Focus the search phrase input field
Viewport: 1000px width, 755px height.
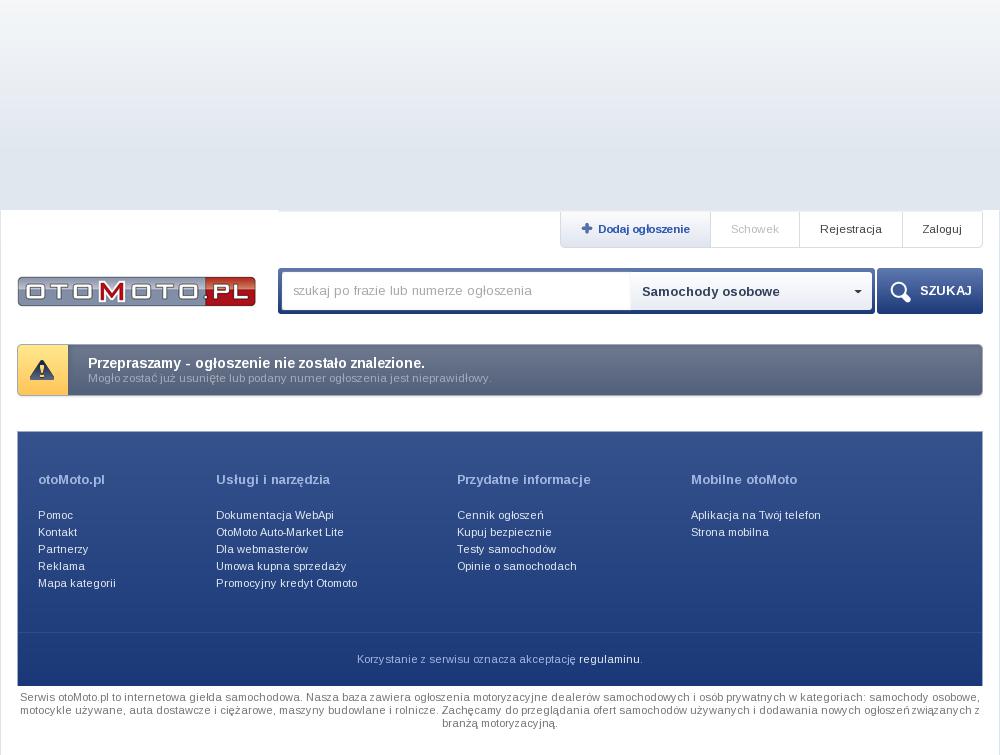[x=455, y=291]
